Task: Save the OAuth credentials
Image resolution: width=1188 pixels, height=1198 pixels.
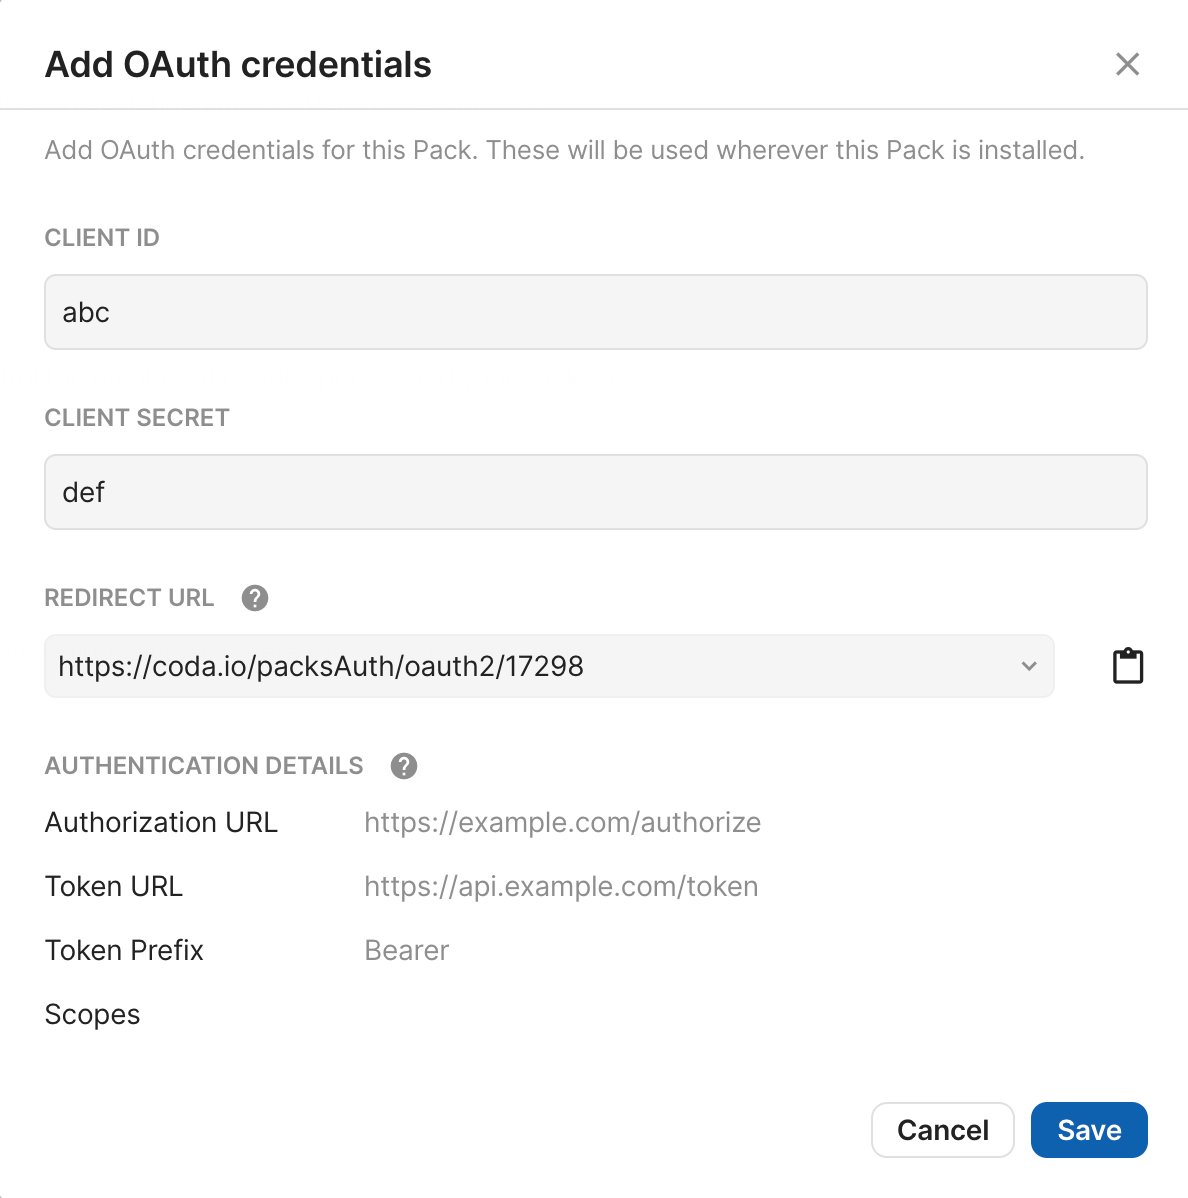Action: tap(1089, 1129)
